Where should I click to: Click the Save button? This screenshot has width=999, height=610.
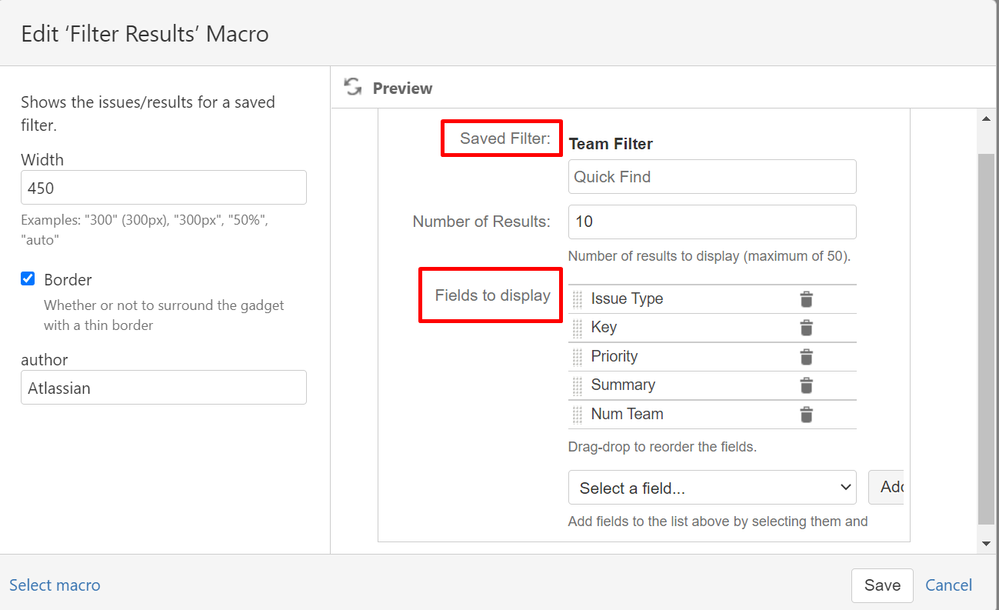(x=881, y=585)
